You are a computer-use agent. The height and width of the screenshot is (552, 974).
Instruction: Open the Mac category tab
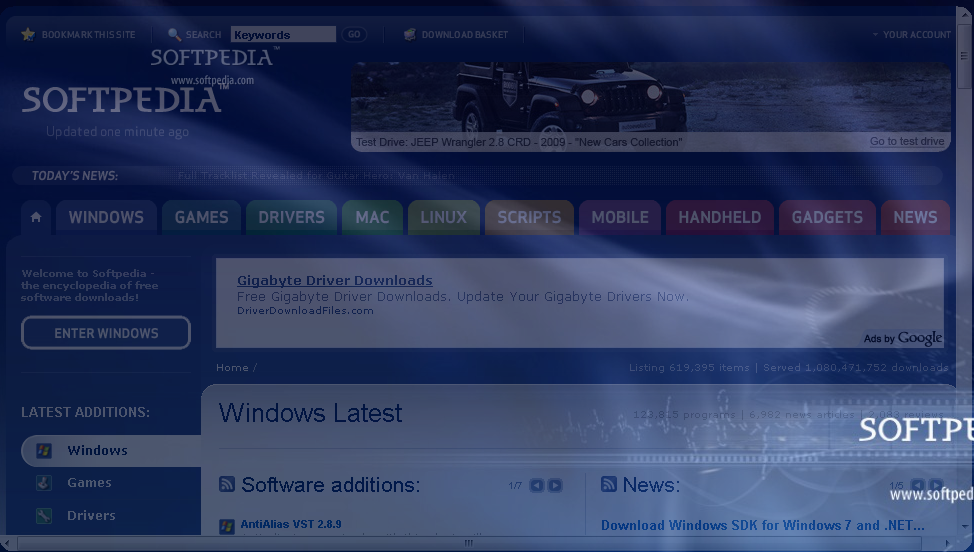click(372, 217)
